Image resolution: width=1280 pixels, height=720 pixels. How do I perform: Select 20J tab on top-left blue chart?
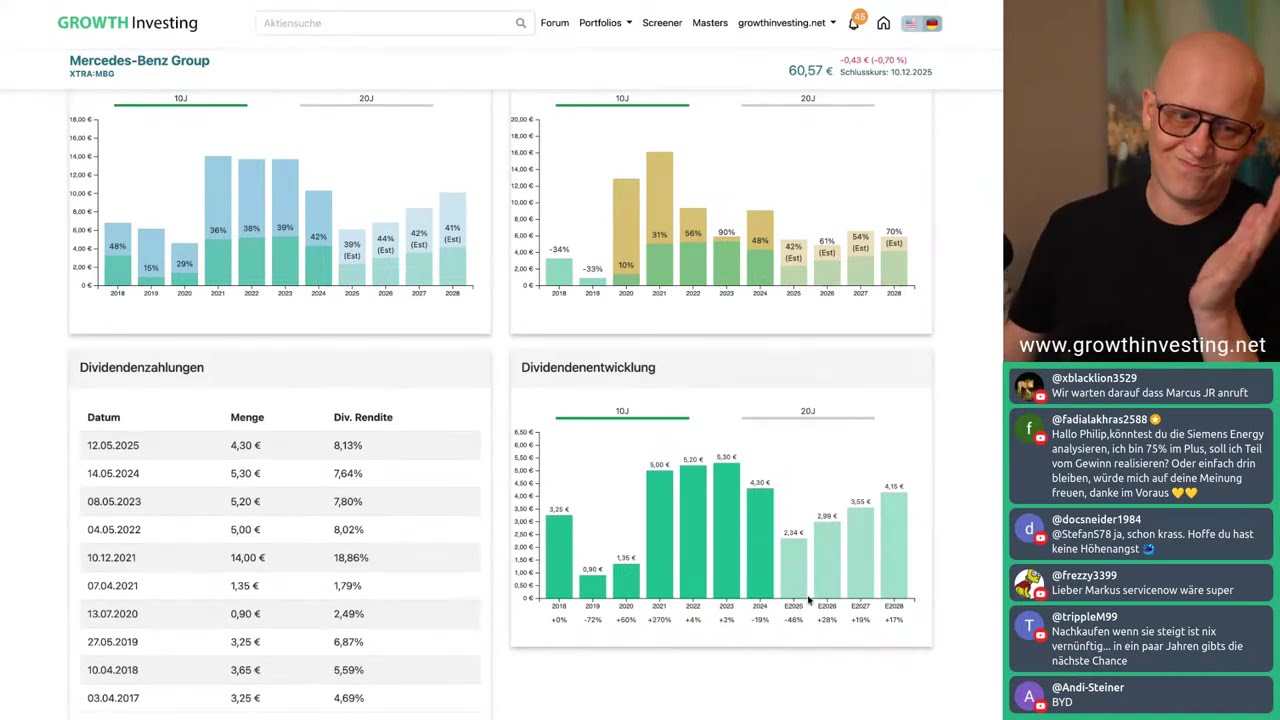coord(366,100)
